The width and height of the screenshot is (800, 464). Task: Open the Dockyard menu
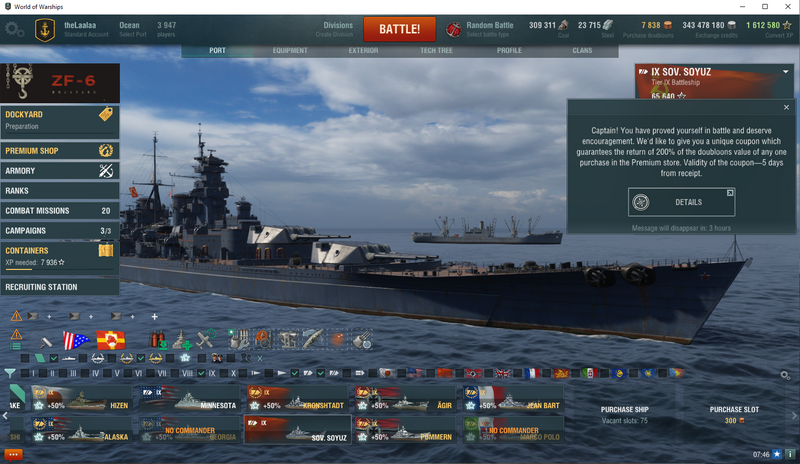click(x=60, y=123)
